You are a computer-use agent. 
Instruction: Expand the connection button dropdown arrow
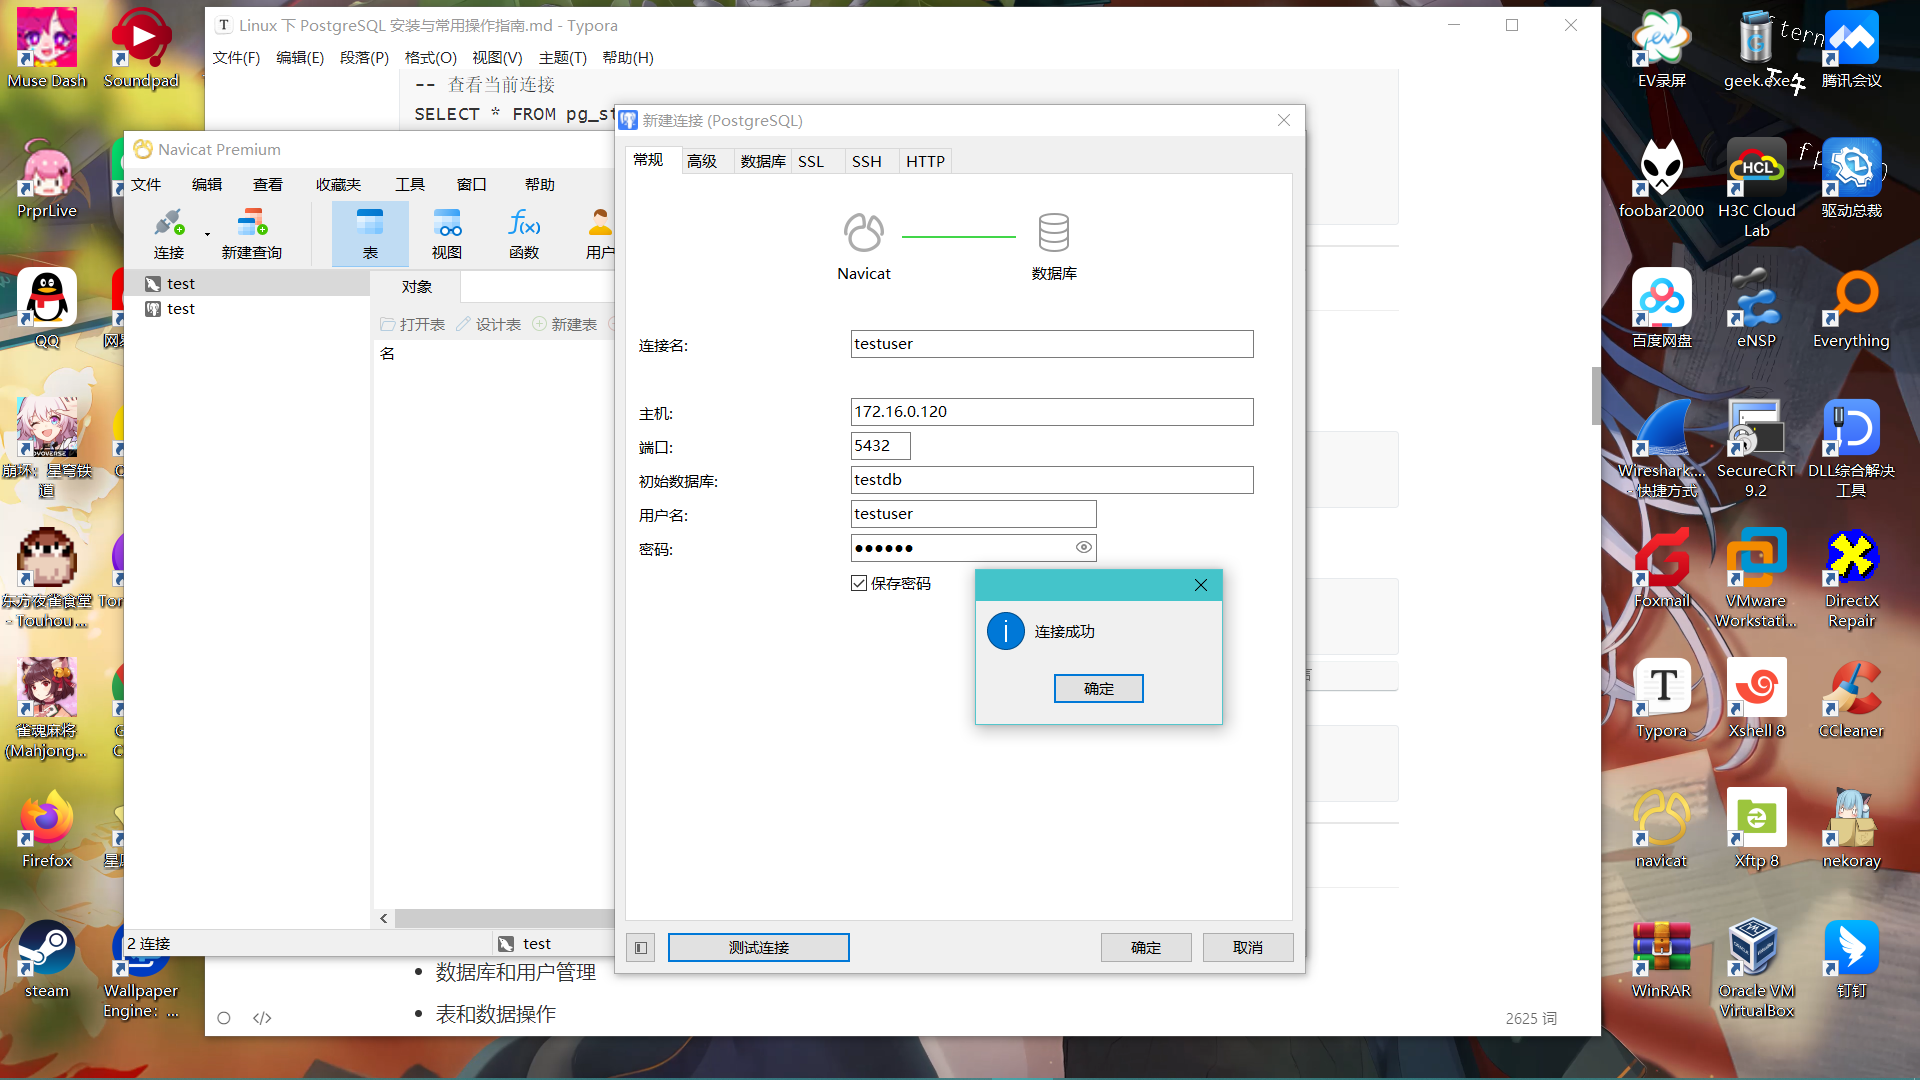(207, 235)
